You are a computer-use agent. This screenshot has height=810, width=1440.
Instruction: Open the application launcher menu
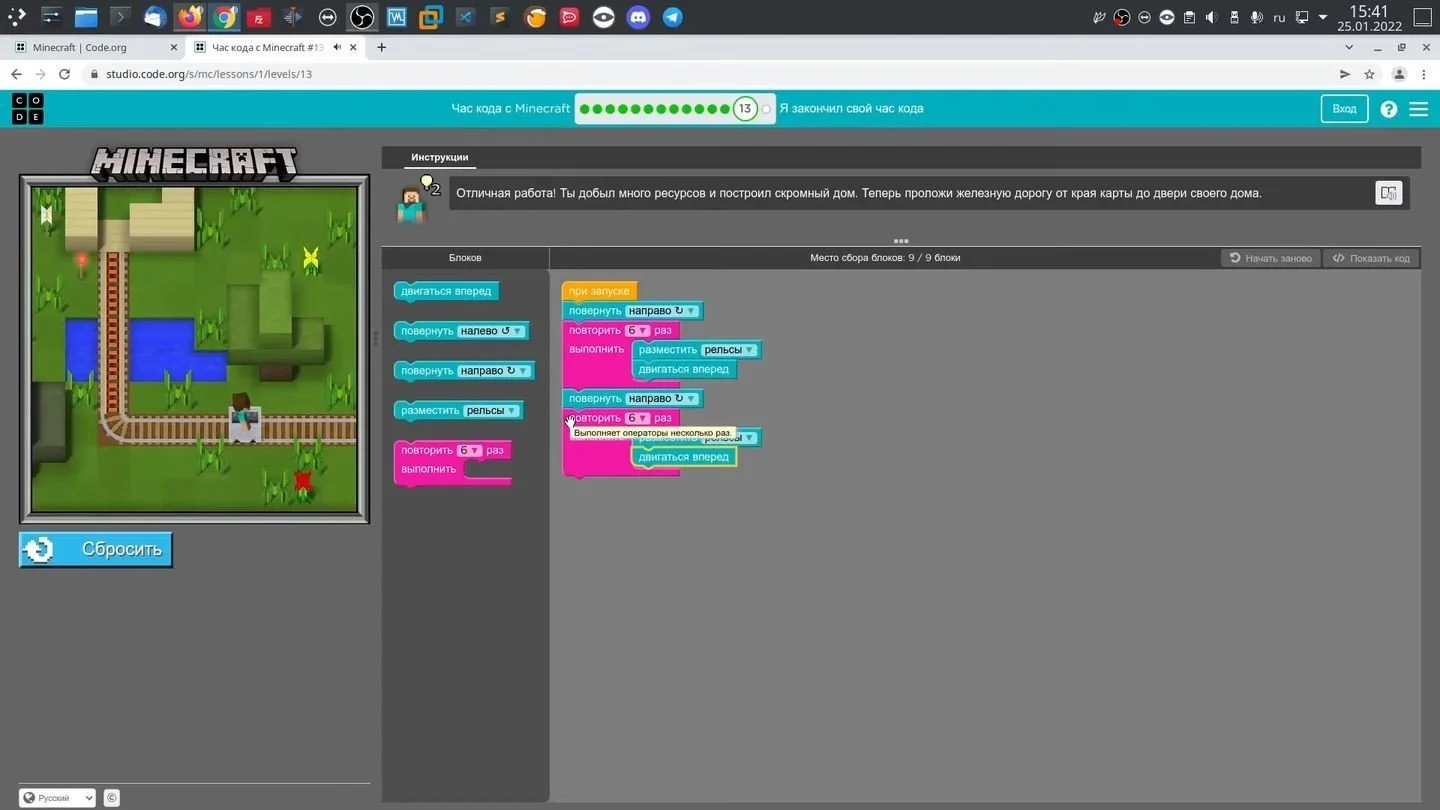17,17
